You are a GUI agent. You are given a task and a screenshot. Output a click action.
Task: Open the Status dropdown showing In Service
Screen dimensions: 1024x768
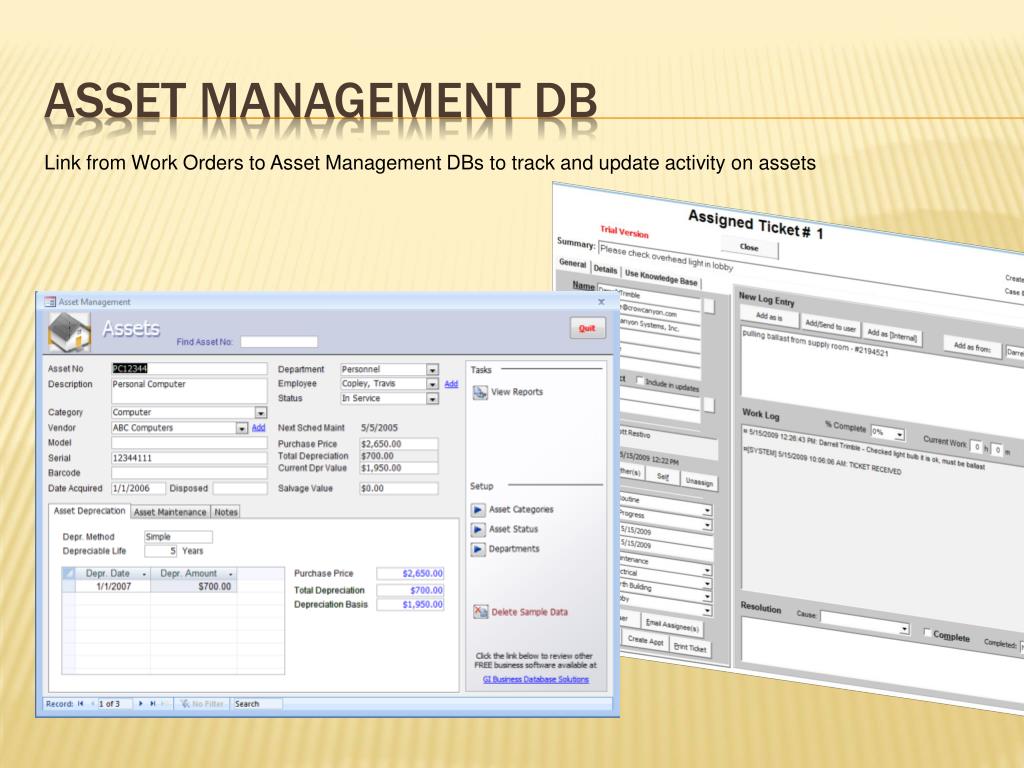pyautogui.click(x=432, y=398)
